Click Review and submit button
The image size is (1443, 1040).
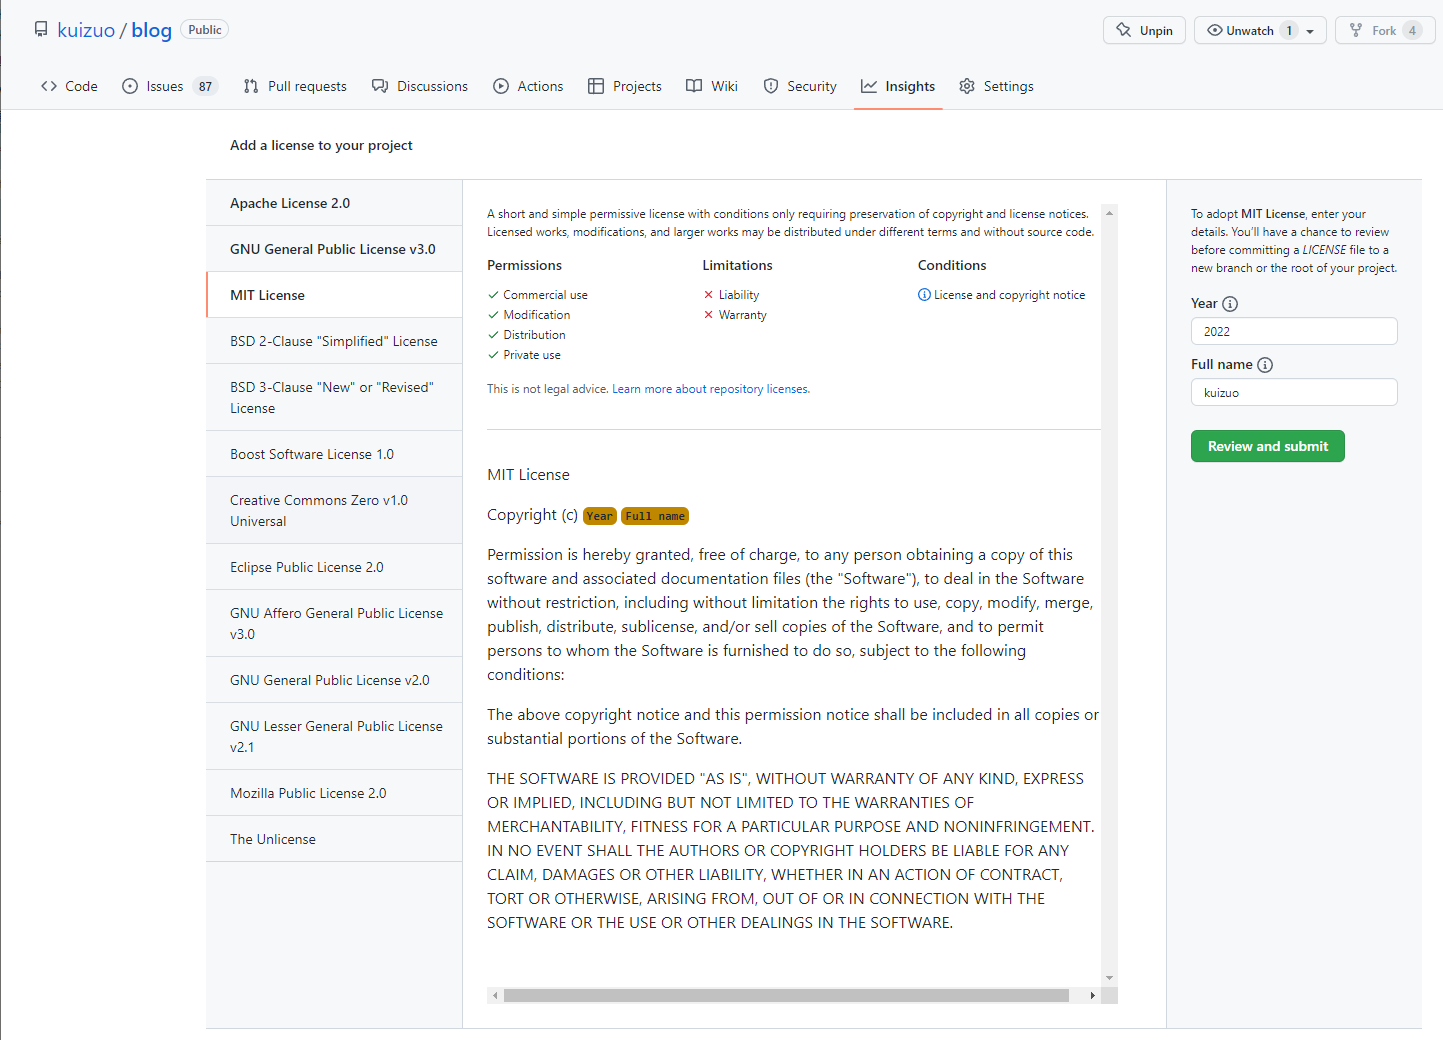[1268, 446]
